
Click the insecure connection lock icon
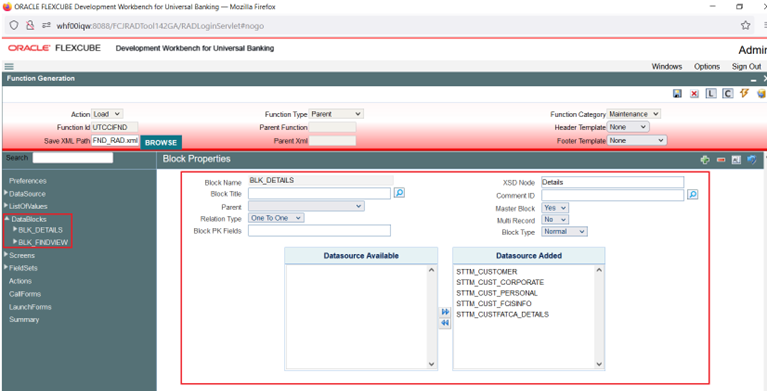pyautogui.click(x=30, y=25)
